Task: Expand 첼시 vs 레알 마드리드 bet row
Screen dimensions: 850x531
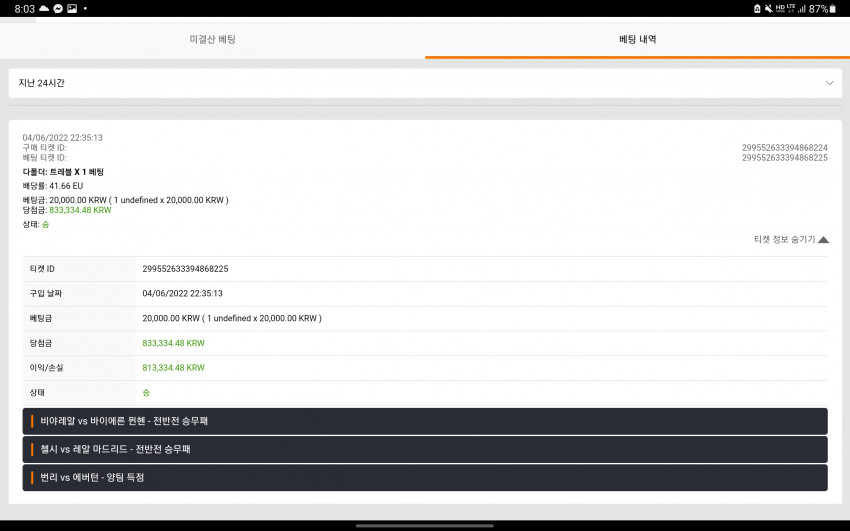Action: (425, 449)
